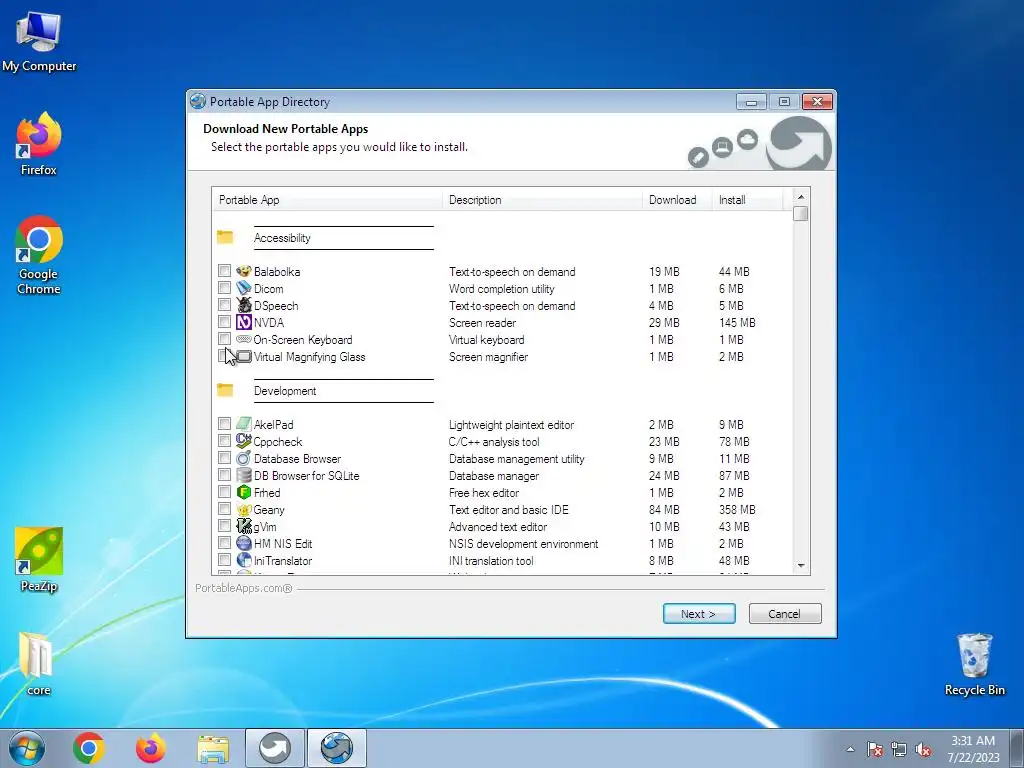1024x768 pixels.
Task: Check the IniTranslator checkbox
Action: pos(224,559)
